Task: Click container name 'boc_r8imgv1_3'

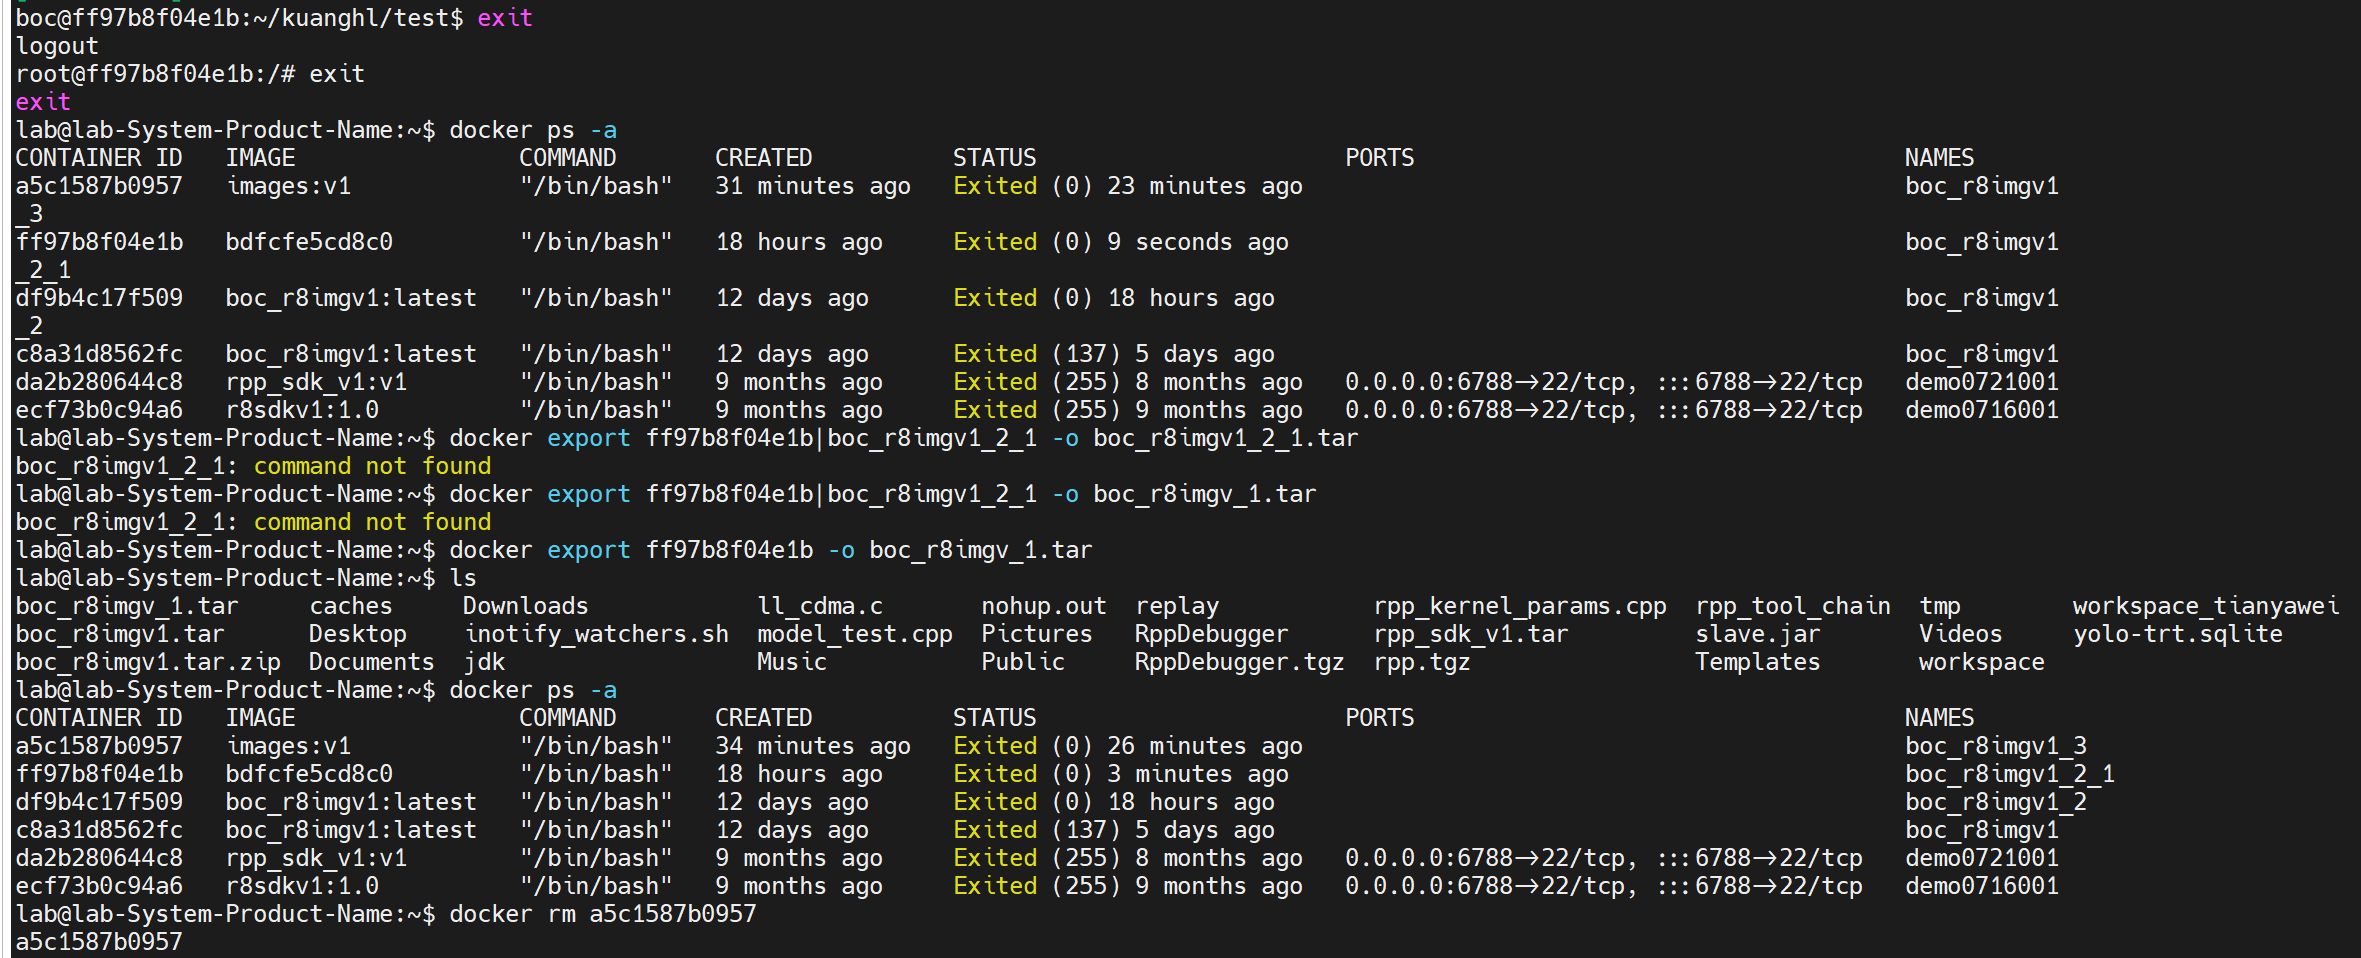Action: pyautogui.click(x=1996, y=746)
